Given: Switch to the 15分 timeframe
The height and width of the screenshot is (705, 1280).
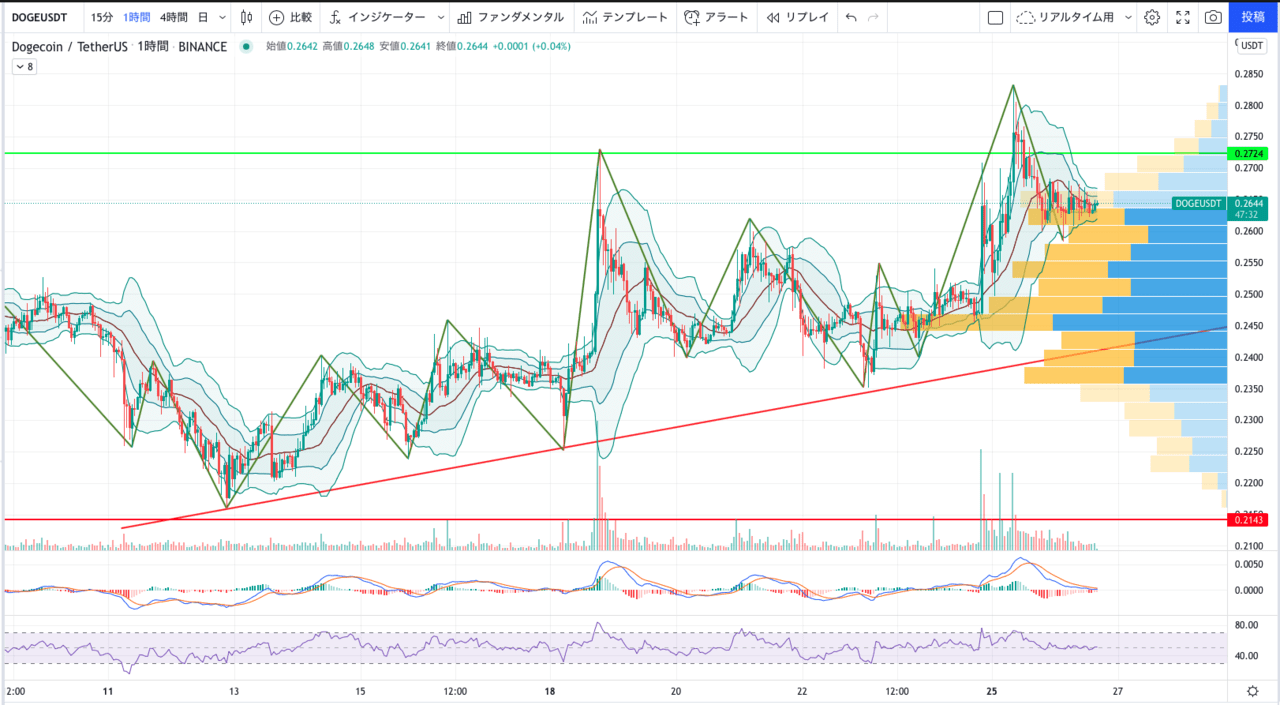Looking at the screenshot, I should pyautogui.click(x=101, y=17).
